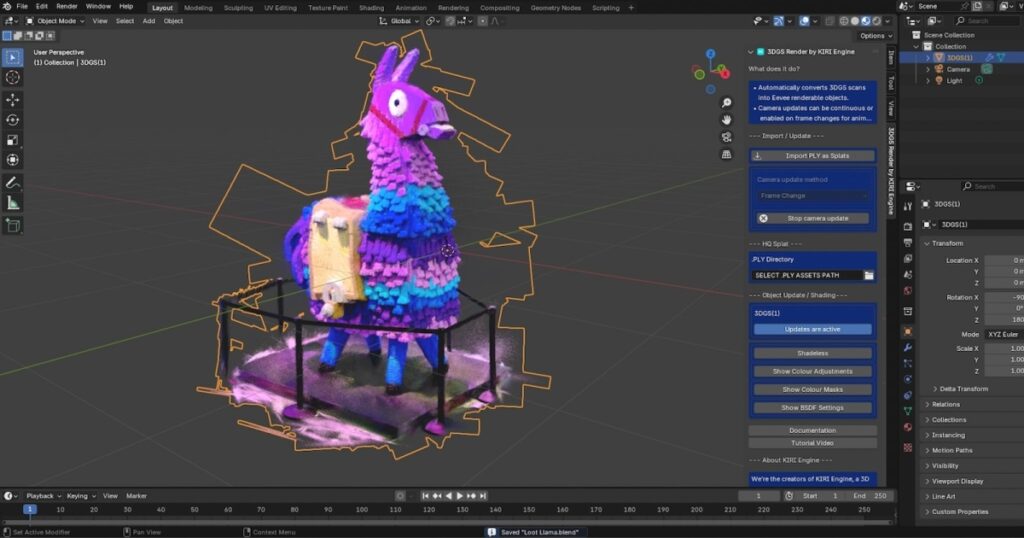Click the timeline play button
This screenshot has width=1024, height=538.
460,496
